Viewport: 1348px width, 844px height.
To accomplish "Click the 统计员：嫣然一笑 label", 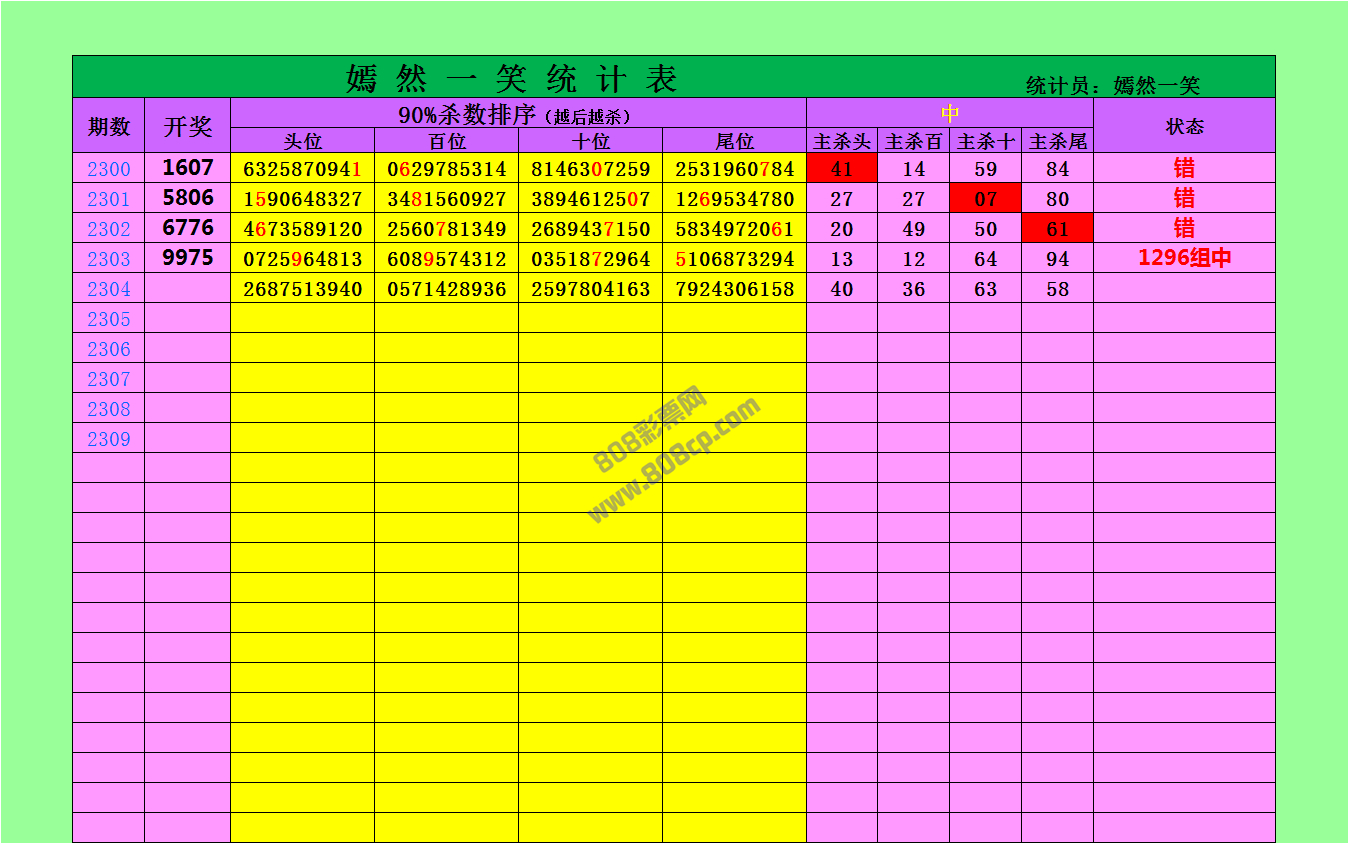I will (1112, 86).
